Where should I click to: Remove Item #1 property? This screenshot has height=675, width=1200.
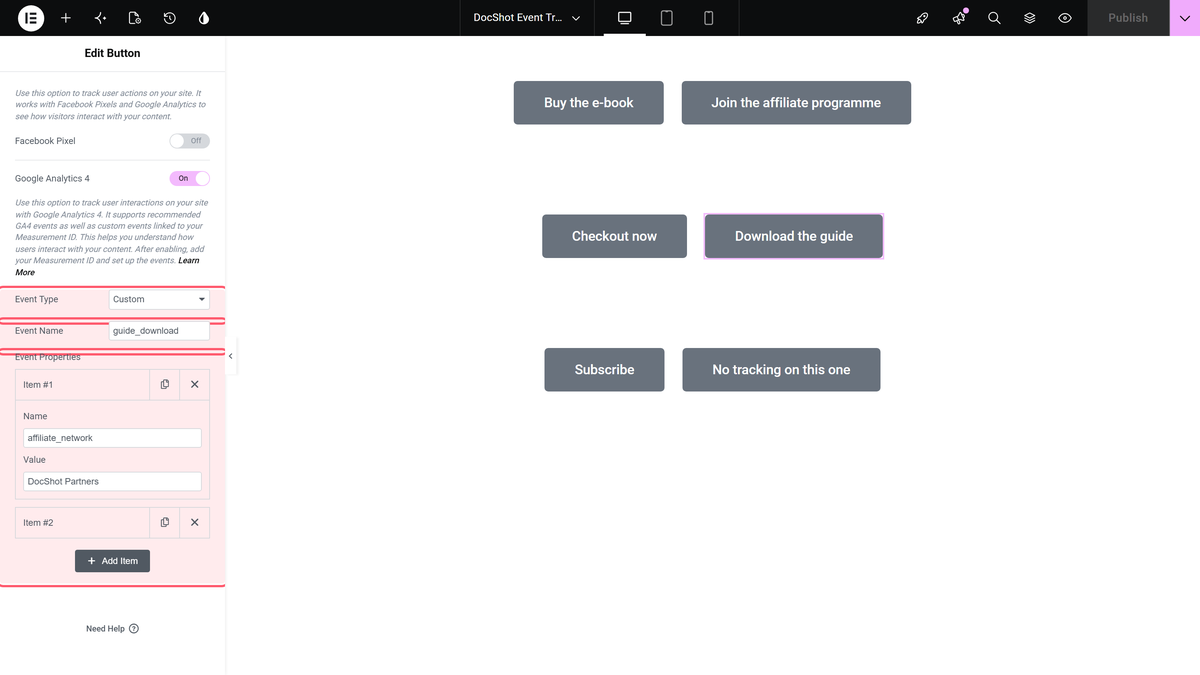(x=195, y=384)
